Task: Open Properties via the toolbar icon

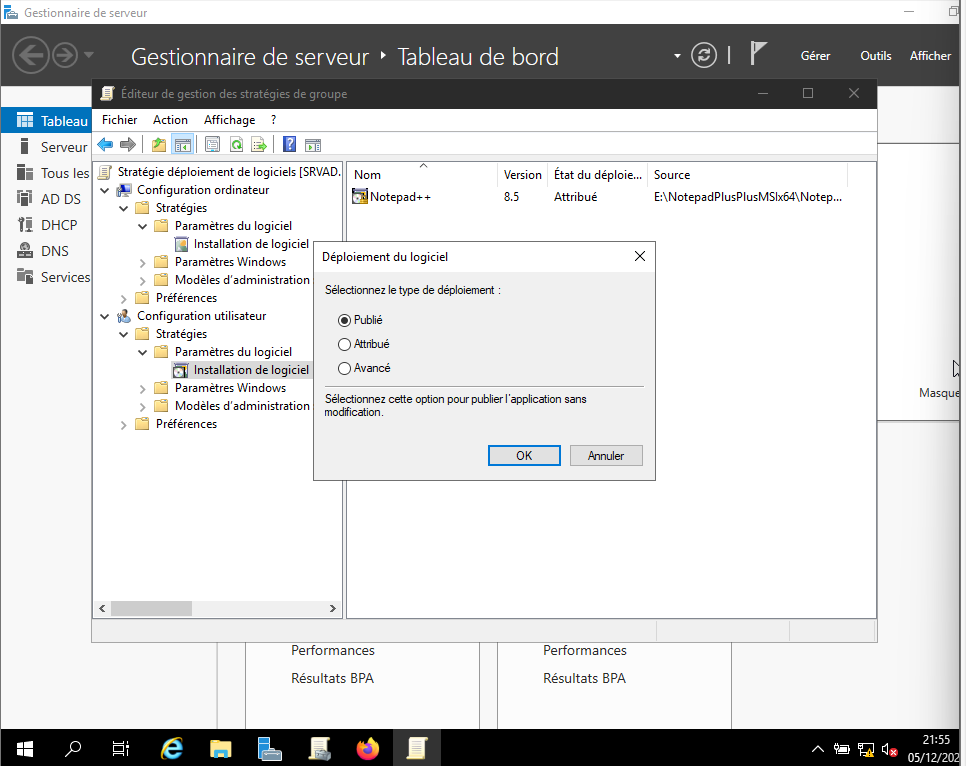Action: tap(213, 145)
